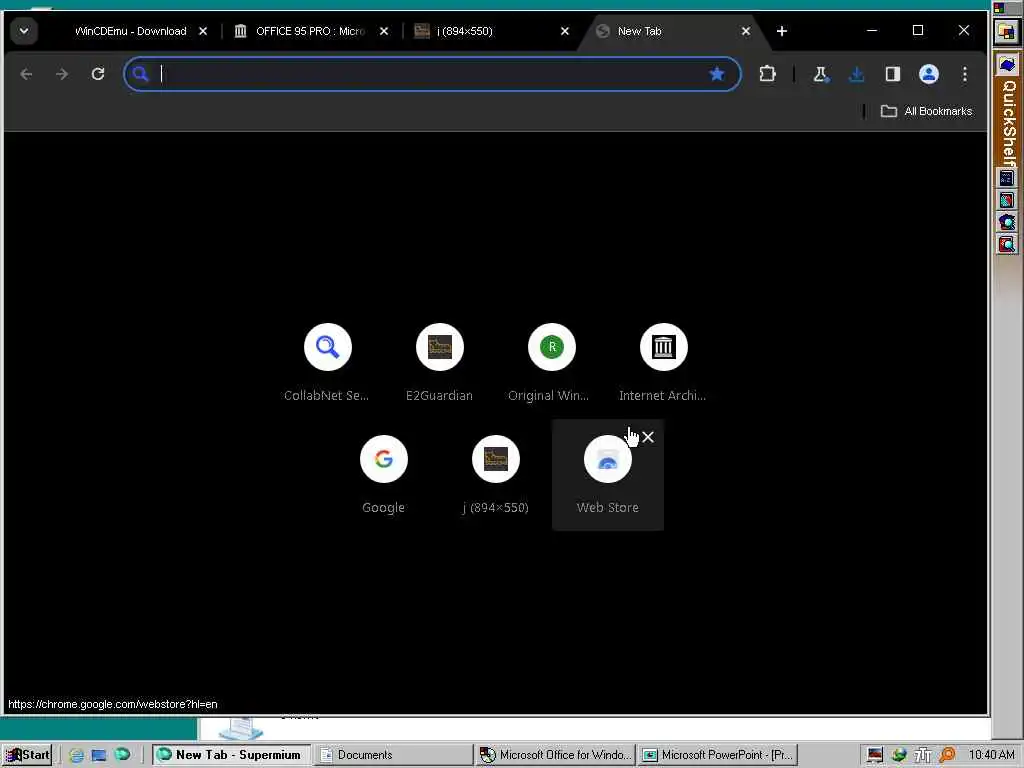Reload the current page
Viewport: 1024px width, 768px height.
pos(98,74)
